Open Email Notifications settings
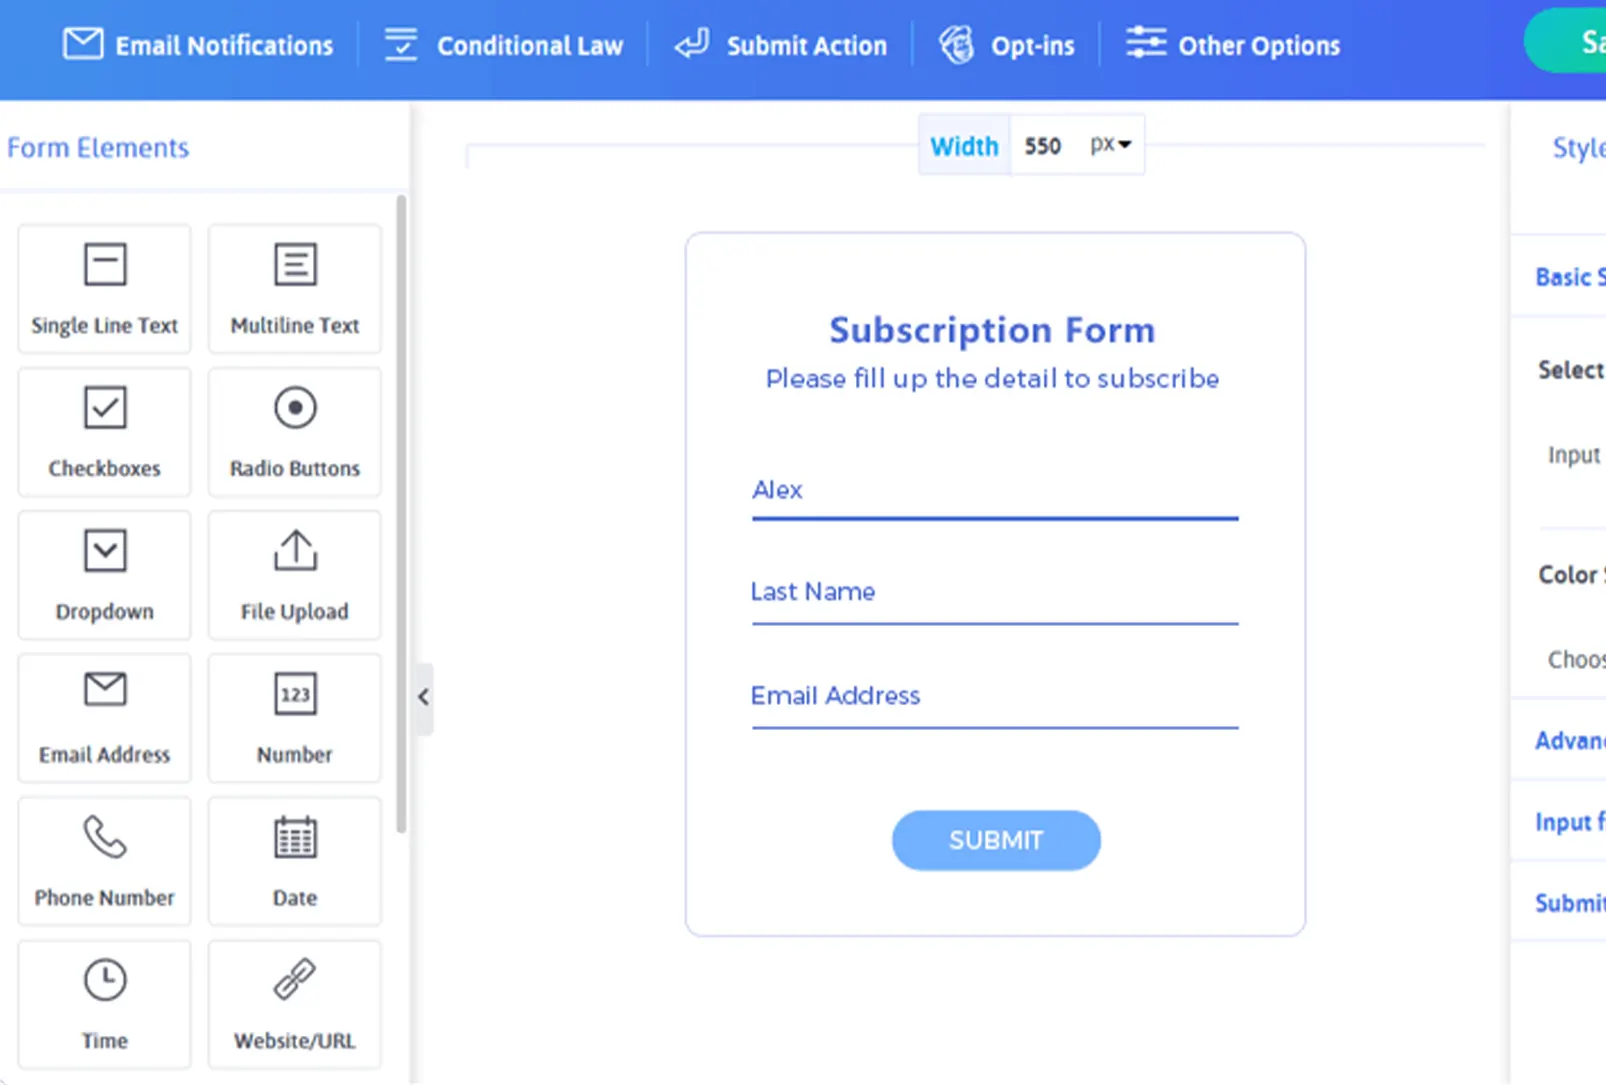1606x1085 pixels. pos(197,45)
